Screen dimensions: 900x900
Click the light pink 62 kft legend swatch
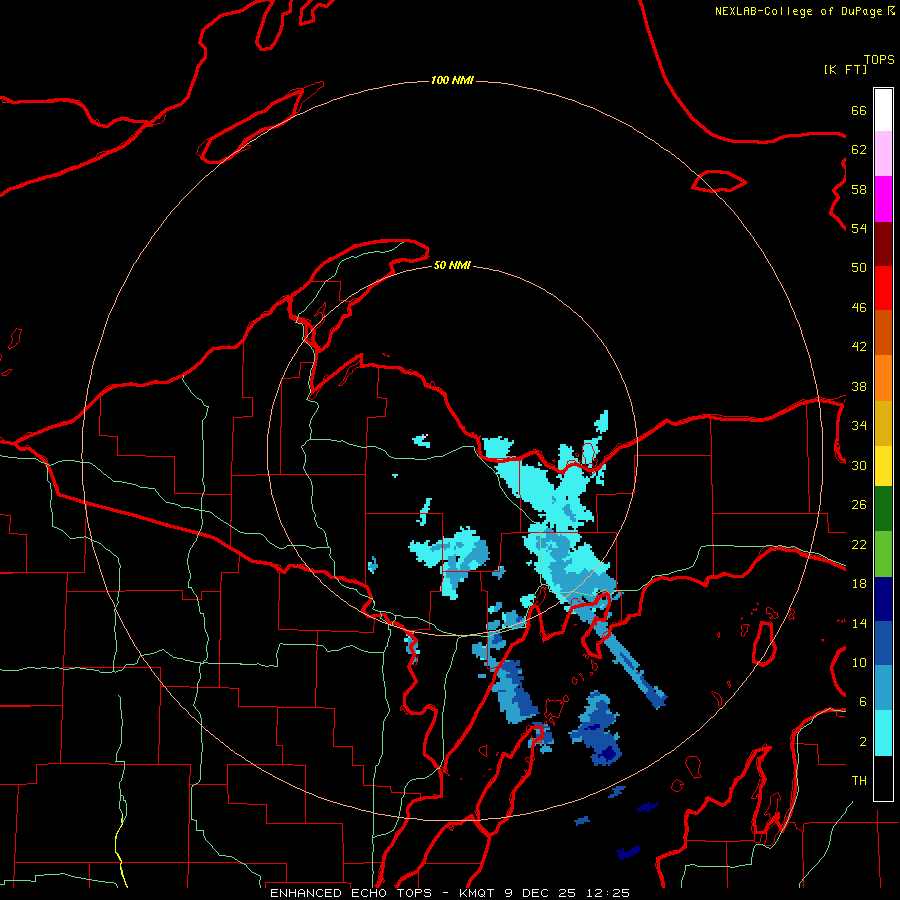coord(883,154)
